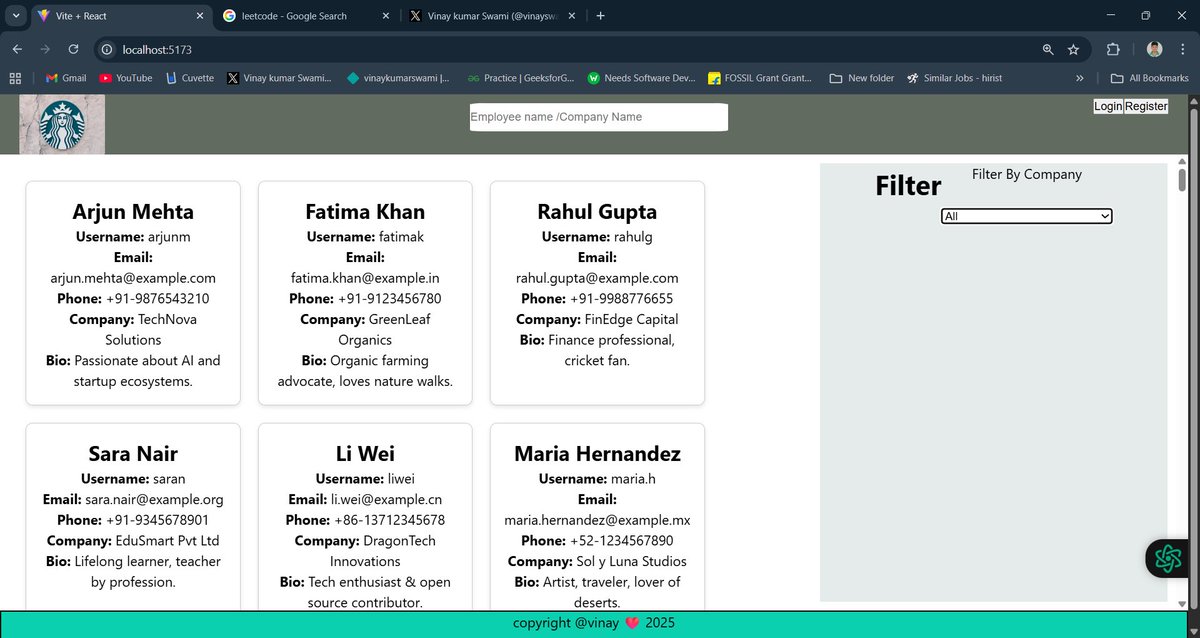Click rahul.gupta@example.com email text
This screenshot has height=638, width=1200.
coord(597,278)
